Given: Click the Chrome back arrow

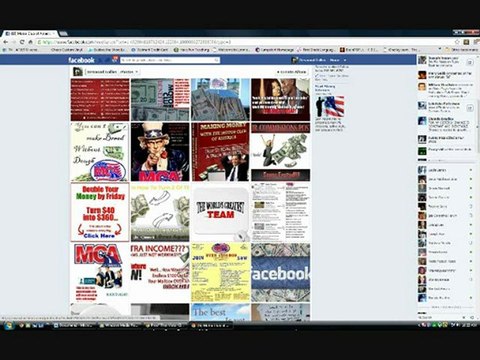Looking at the screenshot, I should pyautogui.click(x=6, y=42).
